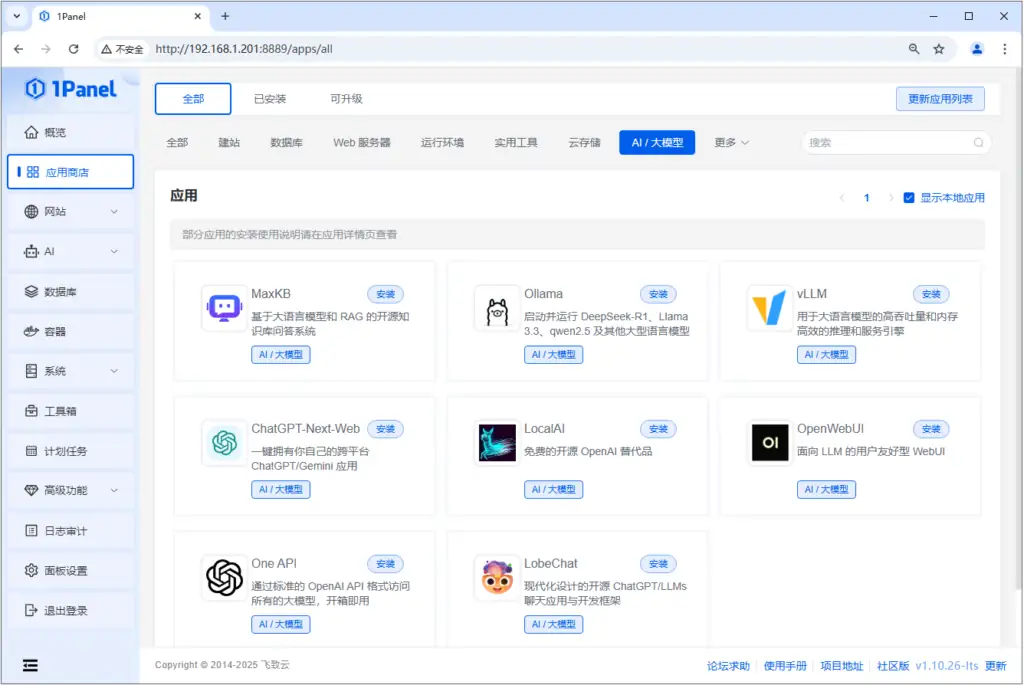The image size is (1024, 685).
Task: Open 应用商店 from the sidebar
Action: (x=70, y=171)
